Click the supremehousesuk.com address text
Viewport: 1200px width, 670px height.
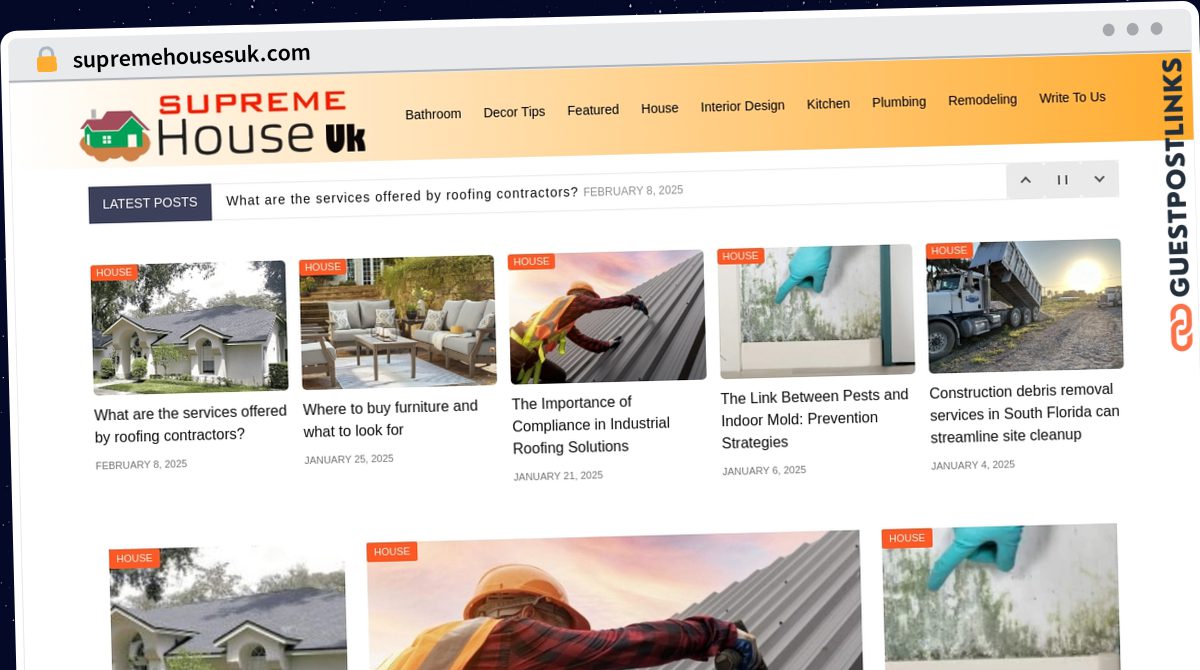[192, 56]
